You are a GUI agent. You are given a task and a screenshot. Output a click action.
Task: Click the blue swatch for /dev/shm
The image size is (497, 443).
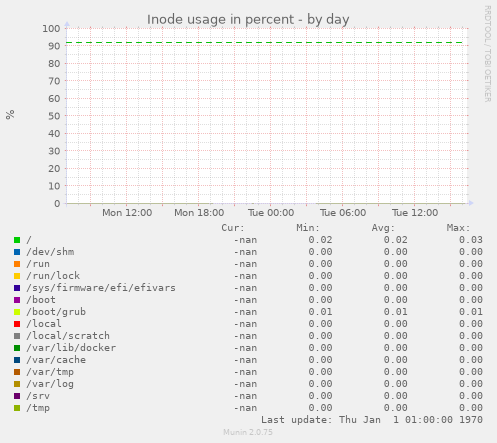pyautogui.click(x=17, y=252)
